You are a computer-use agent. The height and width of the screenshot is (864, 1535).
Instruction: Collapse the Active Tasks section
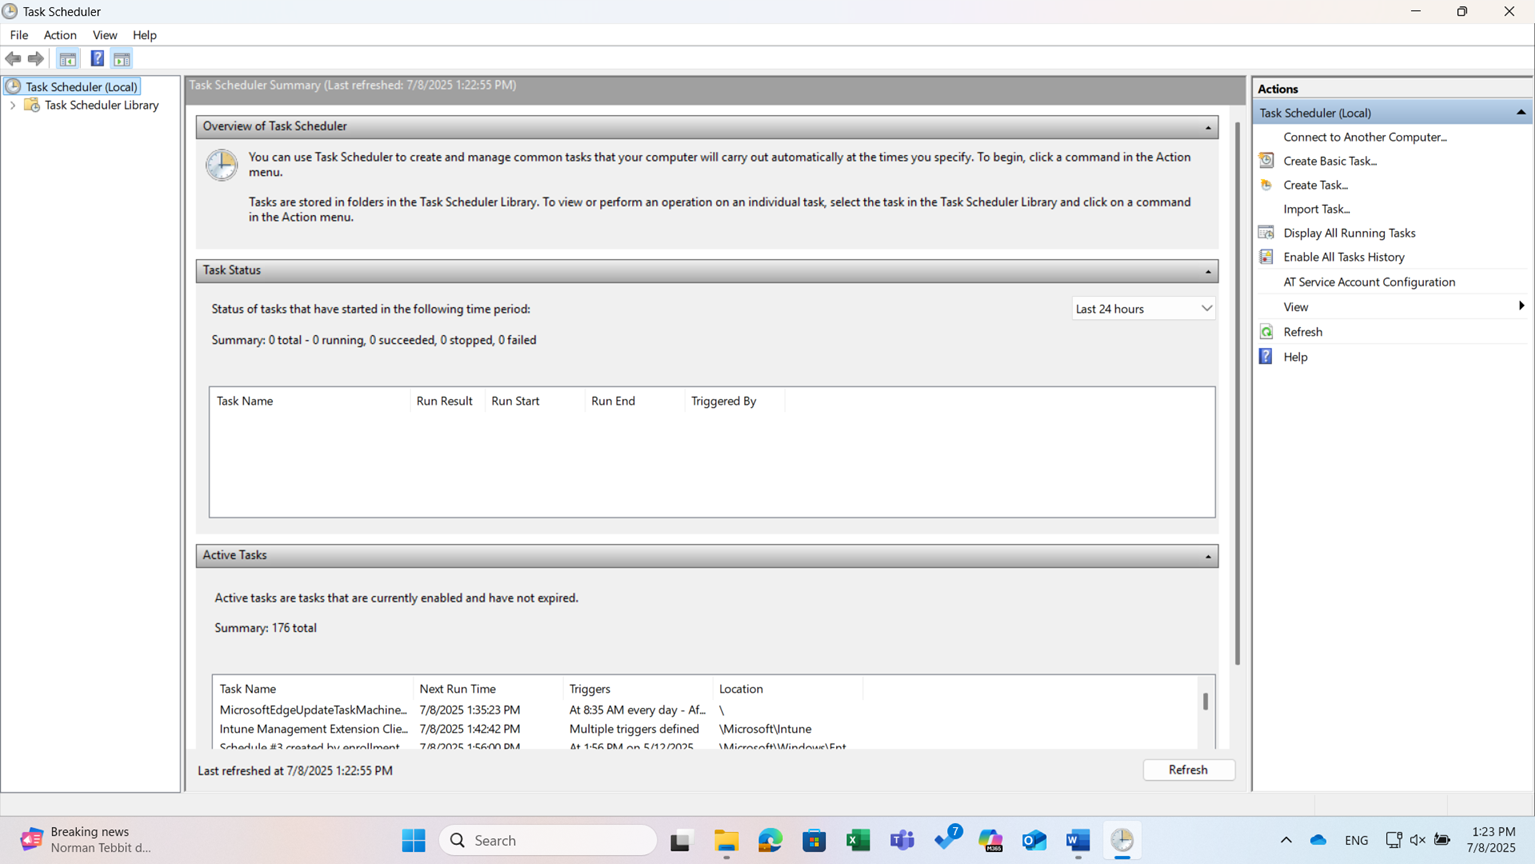[1207, 556]
